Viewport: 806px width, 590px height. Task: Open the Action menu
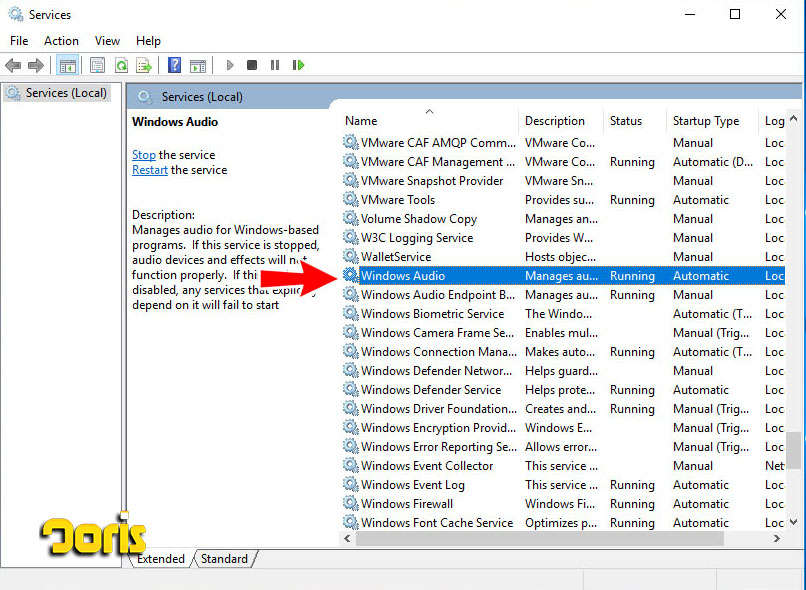tap(61, 41)
